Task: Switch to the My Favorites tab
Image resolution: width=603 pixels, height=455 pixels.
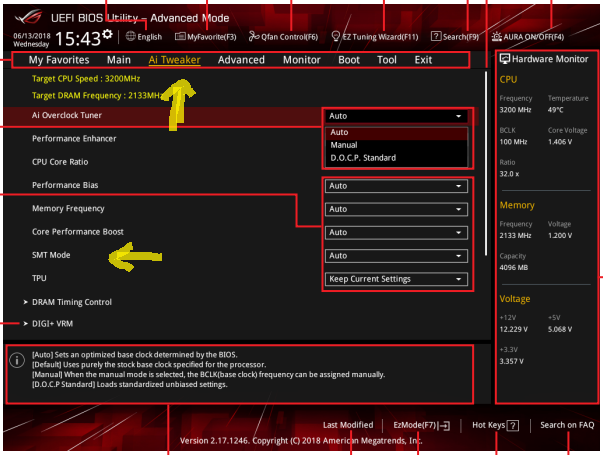Action: pyautogui.click(x=59, y=60)
